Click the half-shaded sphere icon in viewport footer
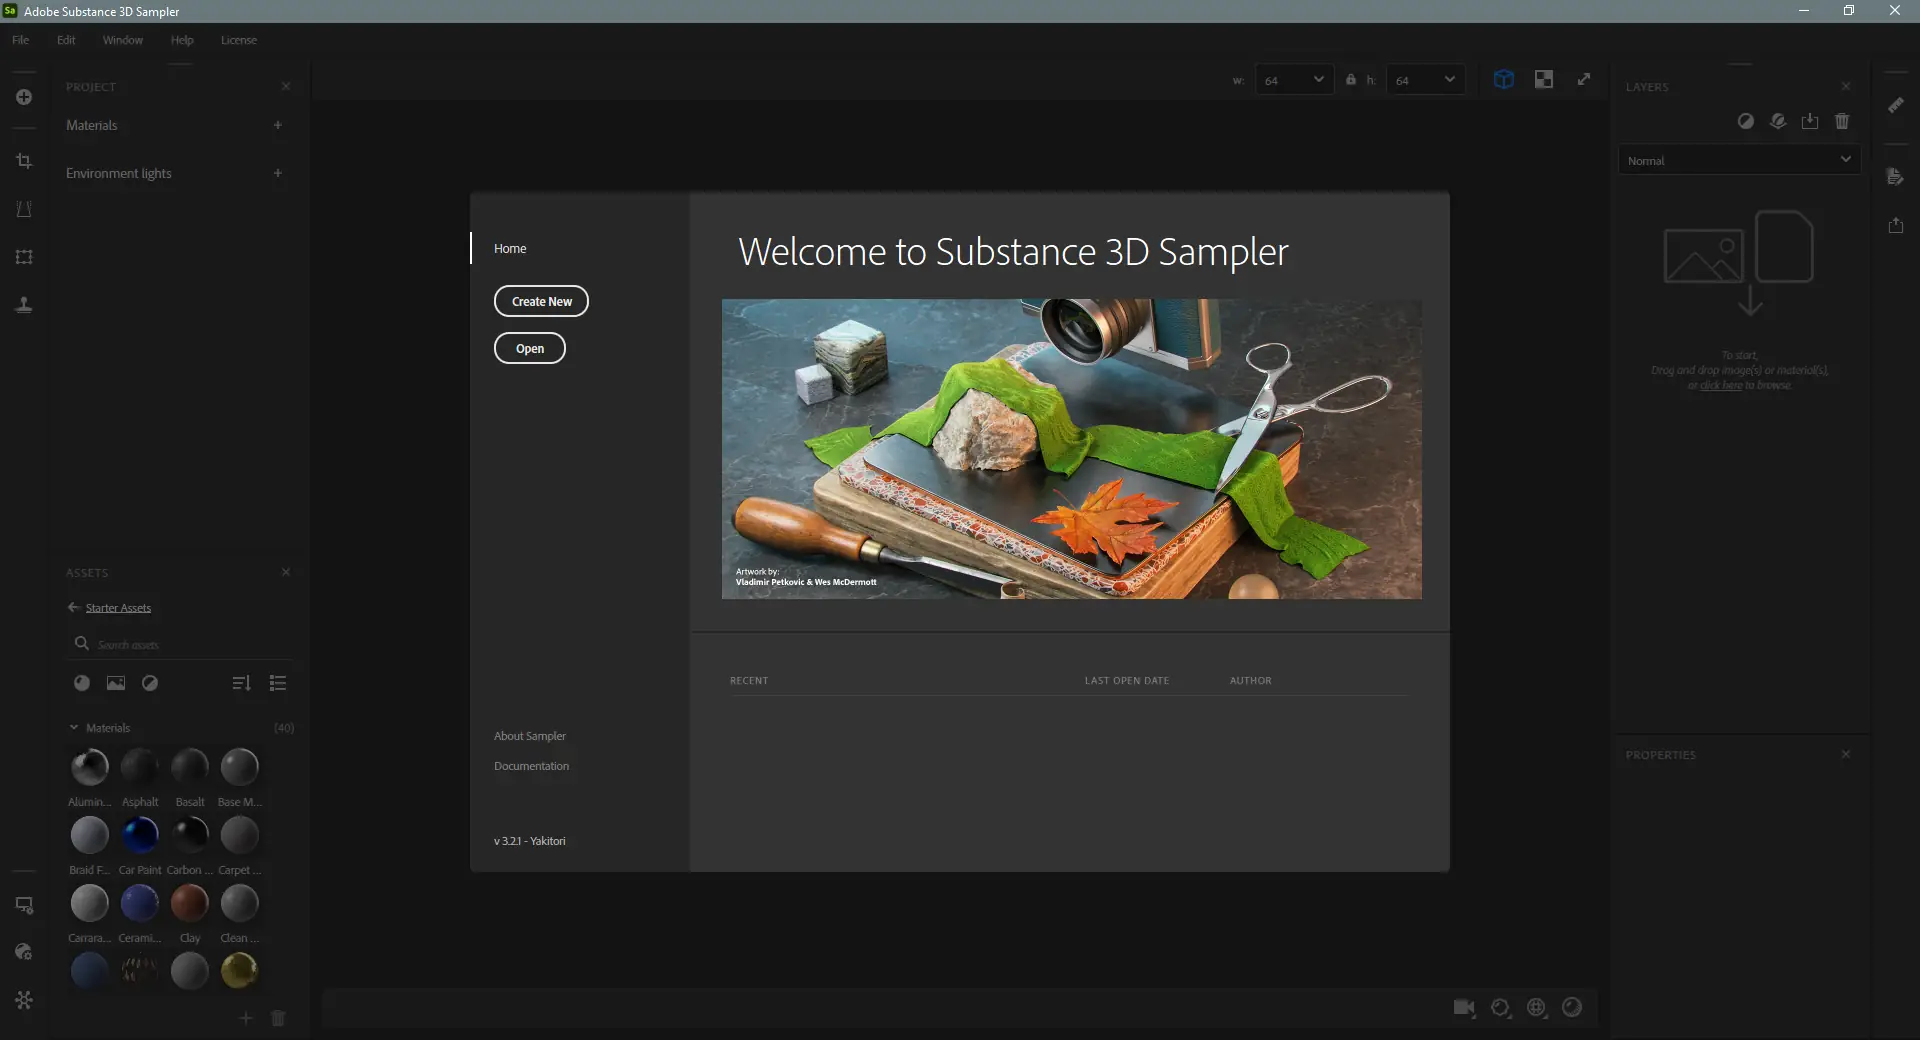 (x=1572, y=1008)
